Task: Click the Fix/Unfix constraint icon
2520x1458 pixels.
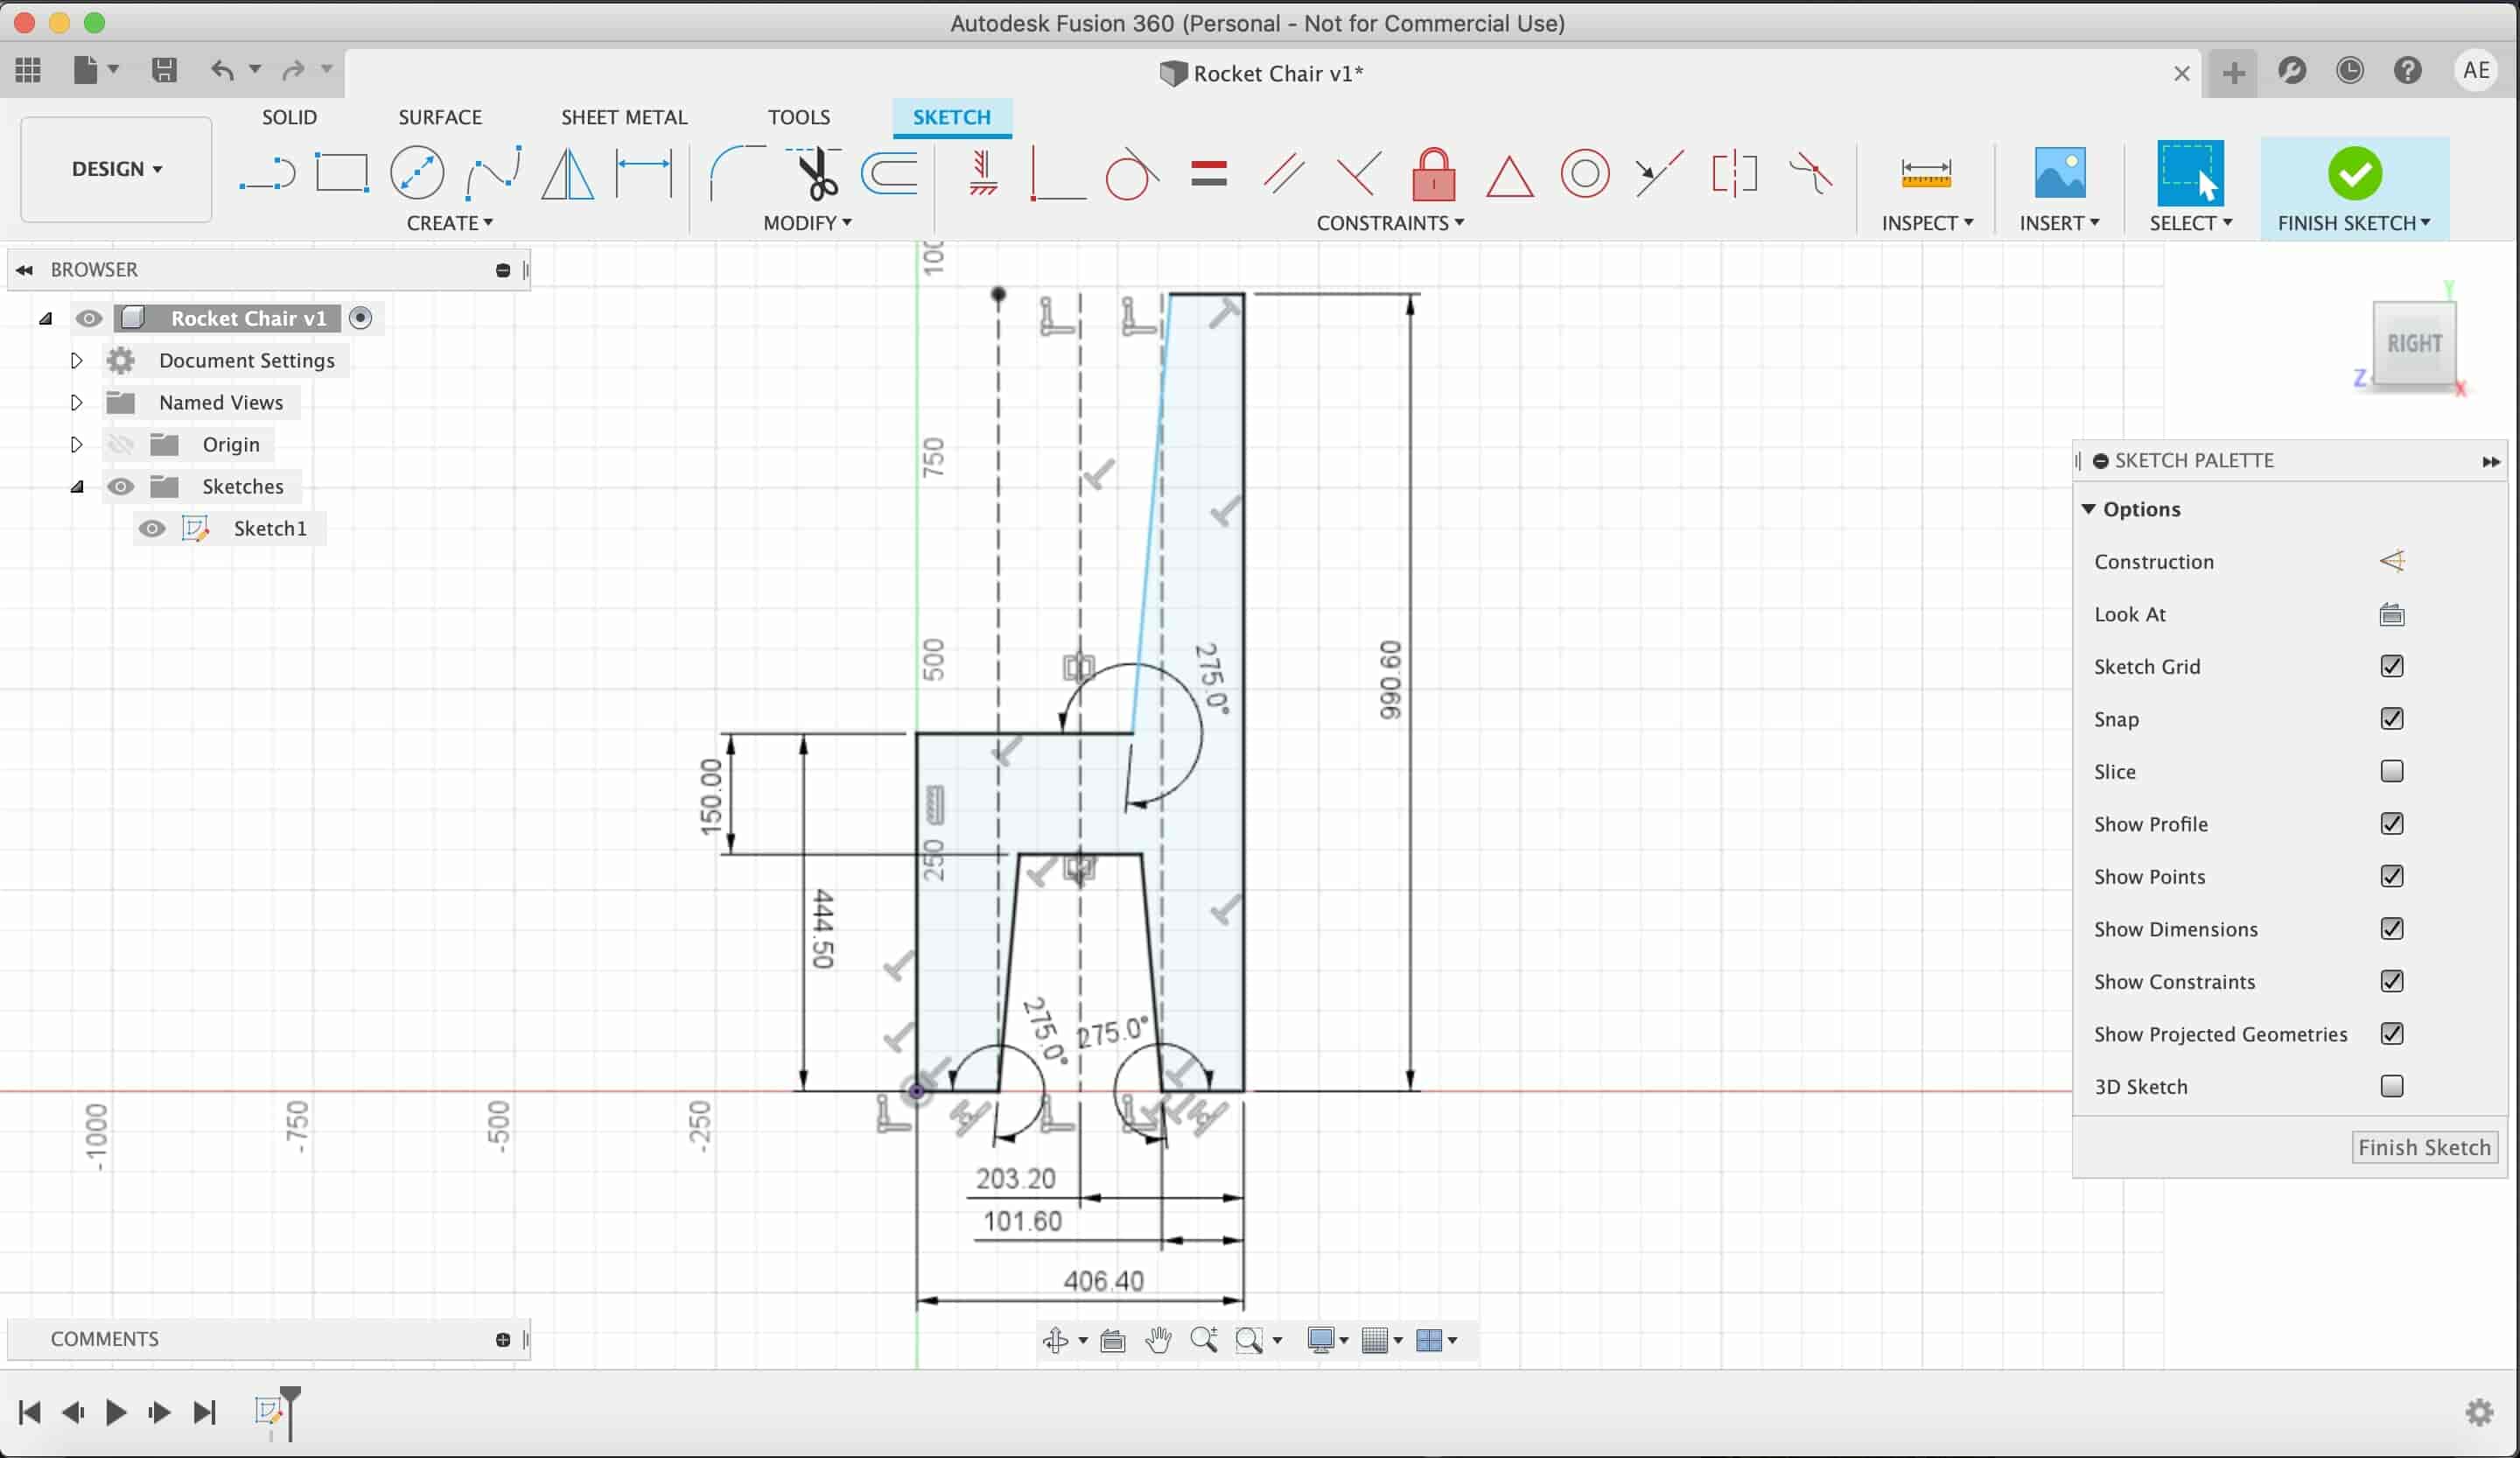Action: pos(1431,172)
